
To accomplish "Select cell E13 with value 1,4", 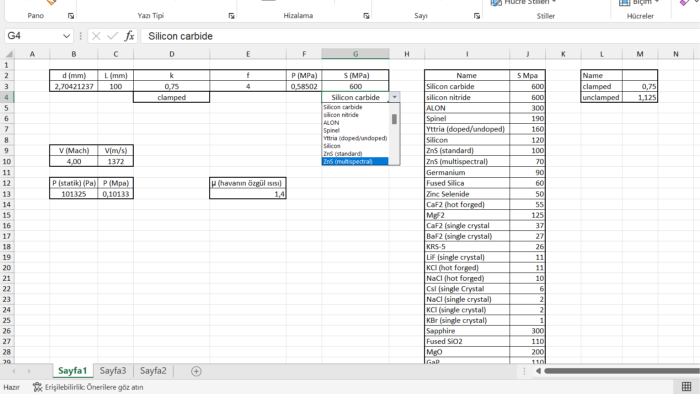I will pyautogui.click(x=248, y=194).
